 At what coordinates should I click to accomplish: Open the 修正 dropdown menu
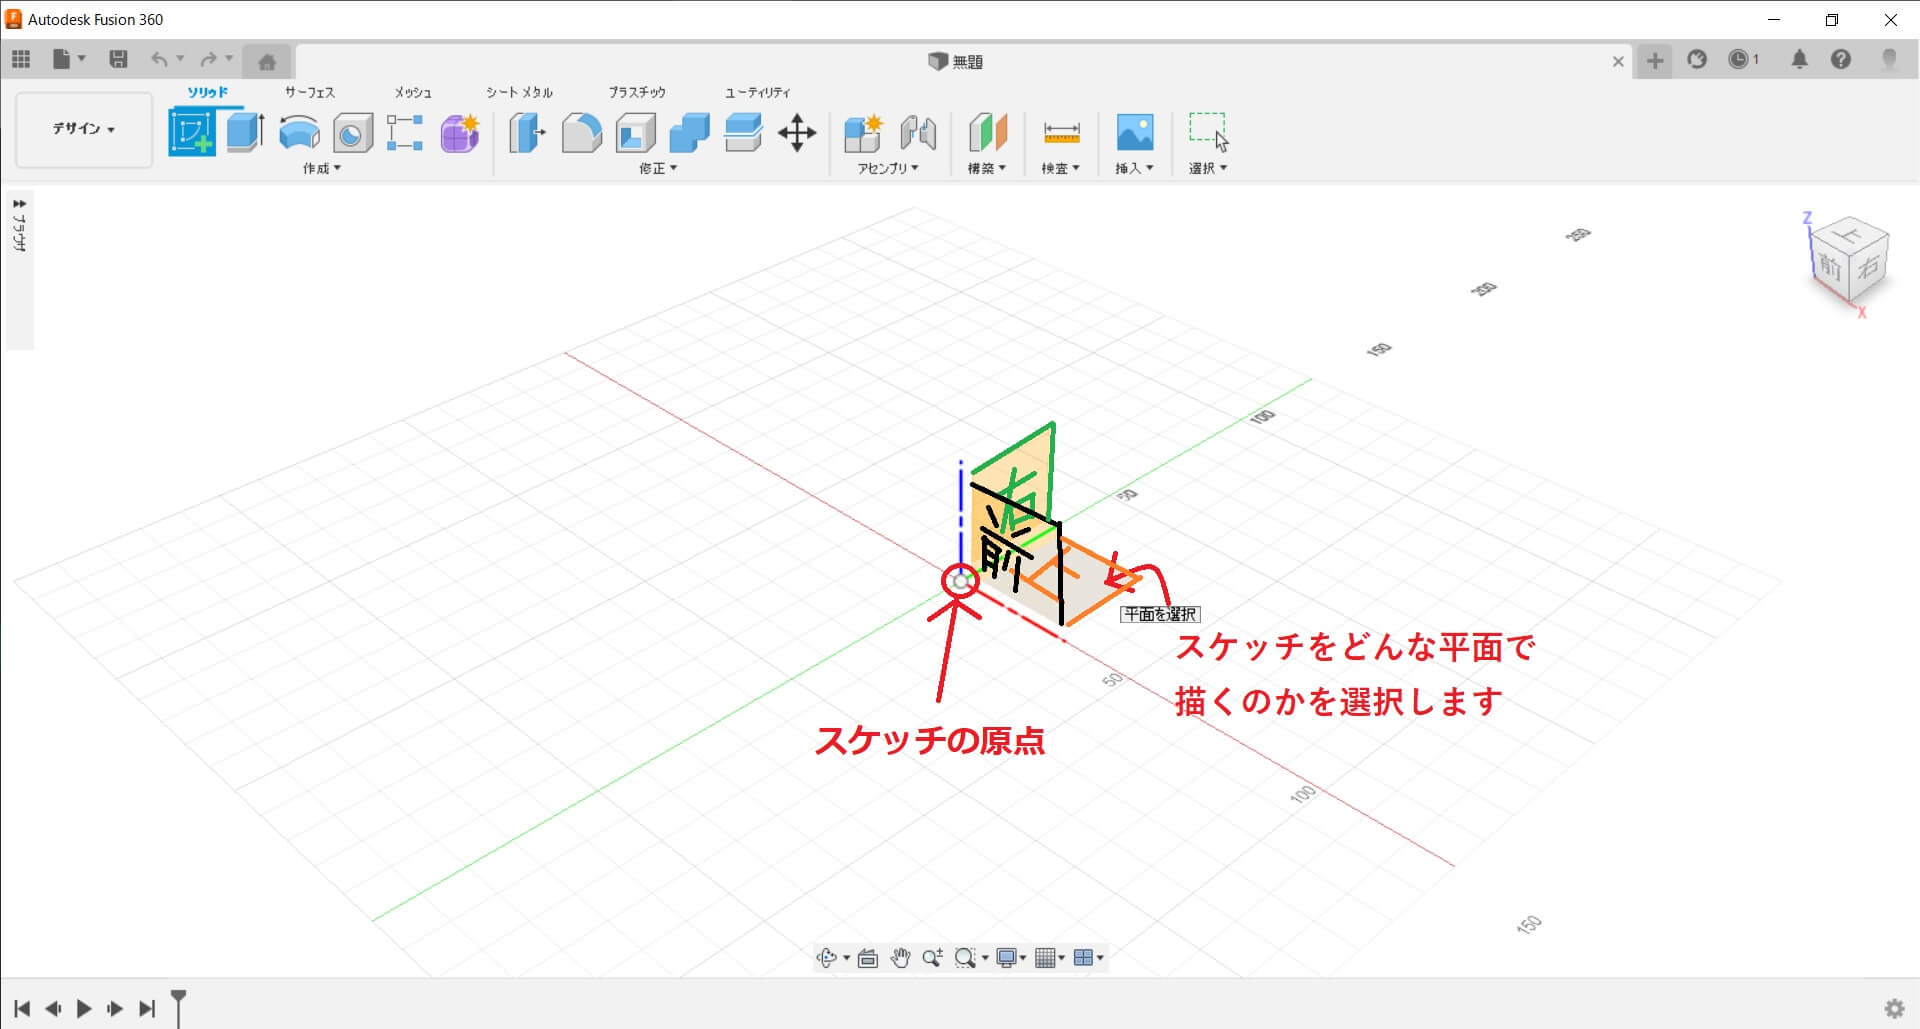658,168
